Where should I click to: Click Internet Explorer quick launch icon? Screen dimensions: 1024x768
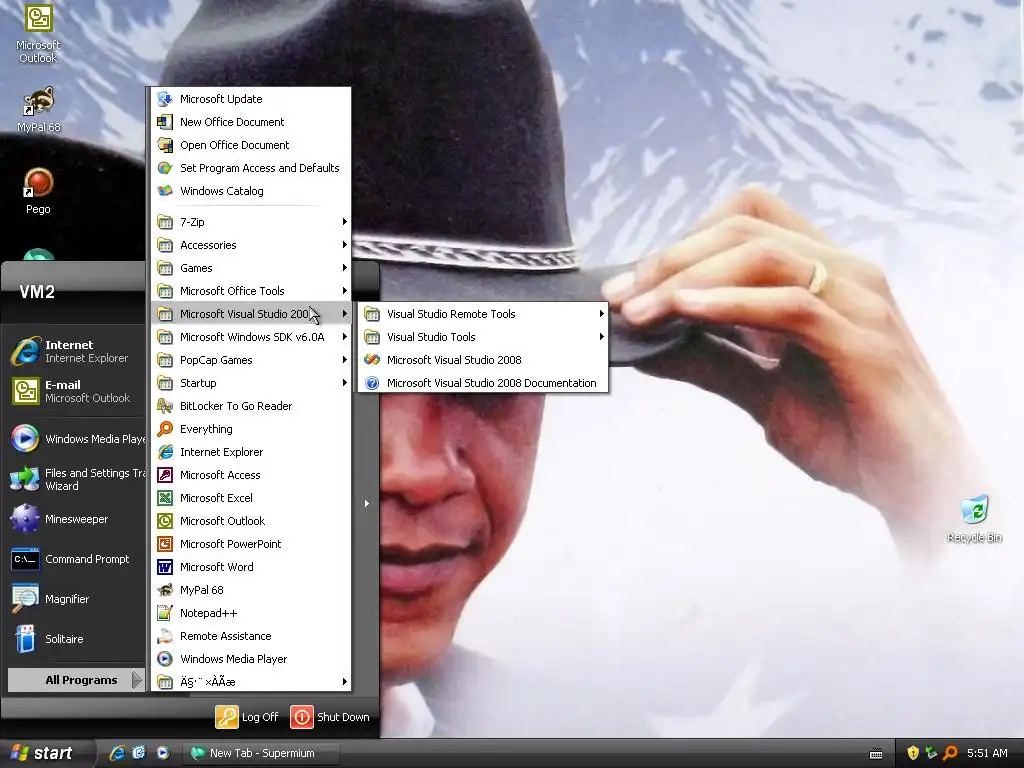(x=117, y=753)
